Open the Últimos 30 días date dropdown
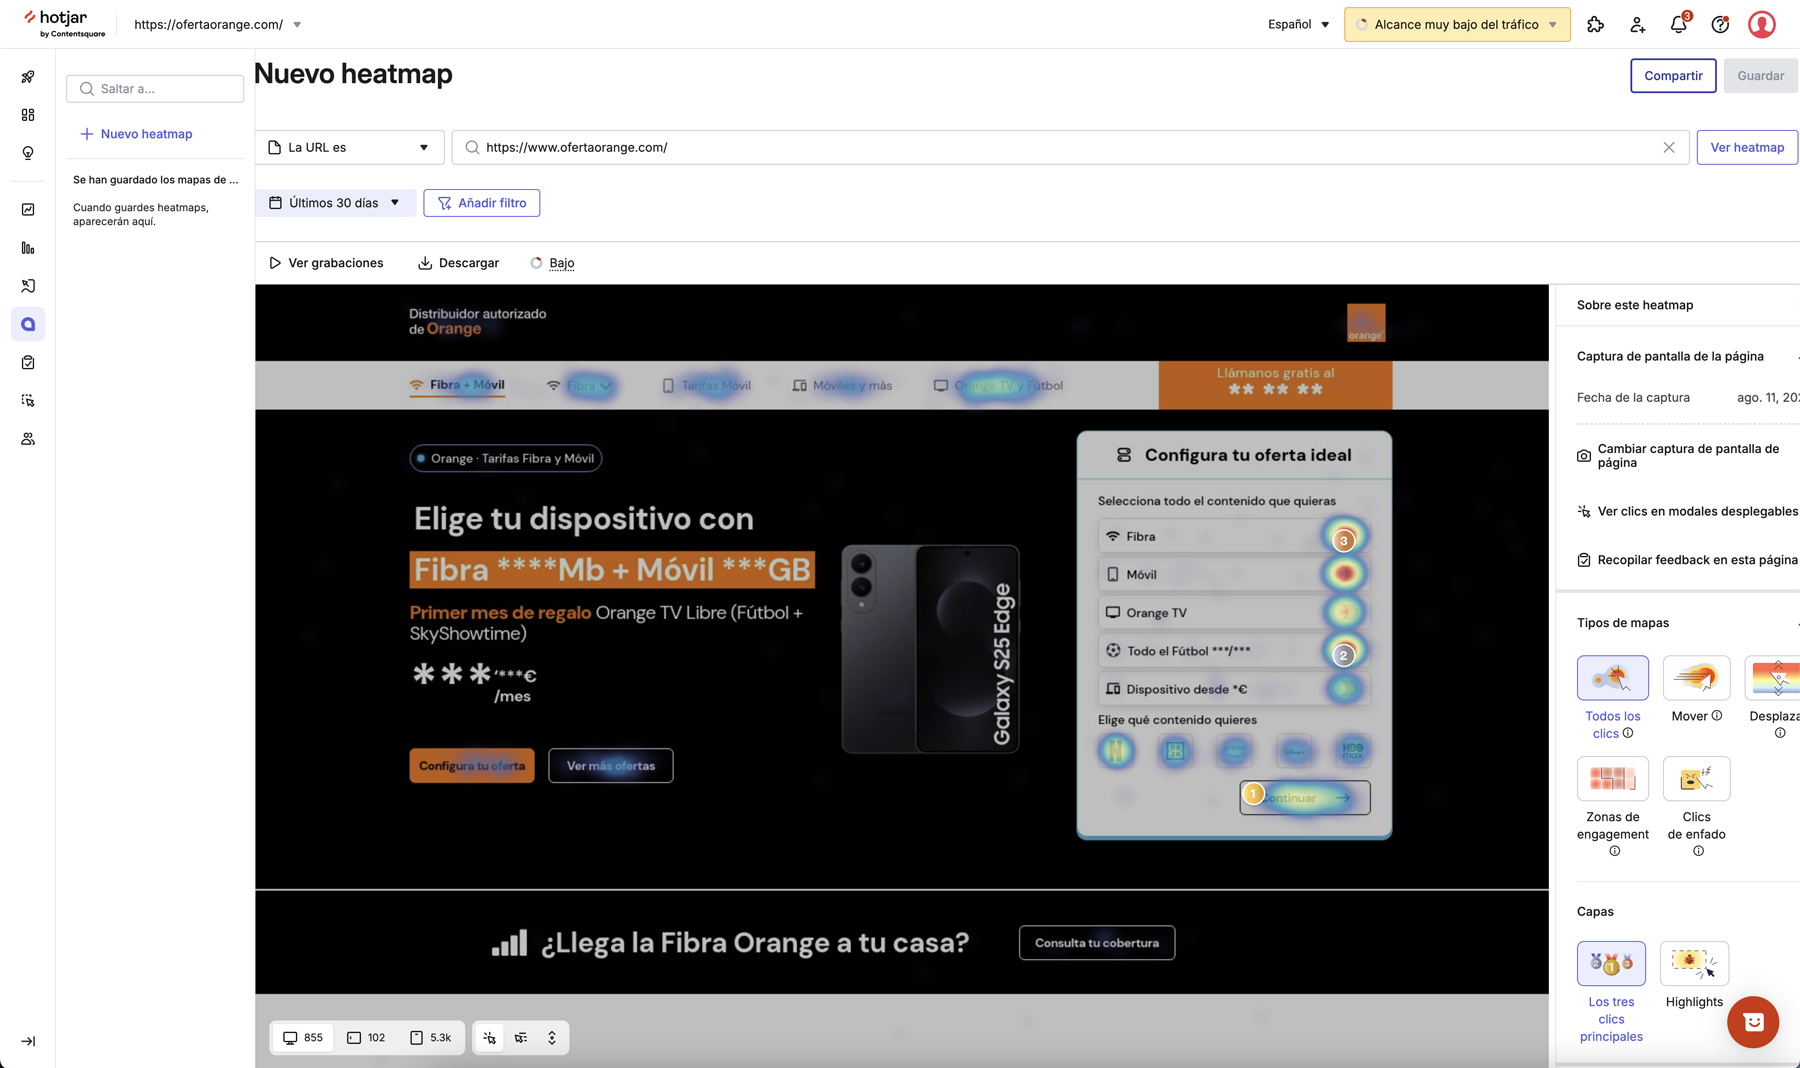This screenshot has height=1068, width=1800. 334,203
